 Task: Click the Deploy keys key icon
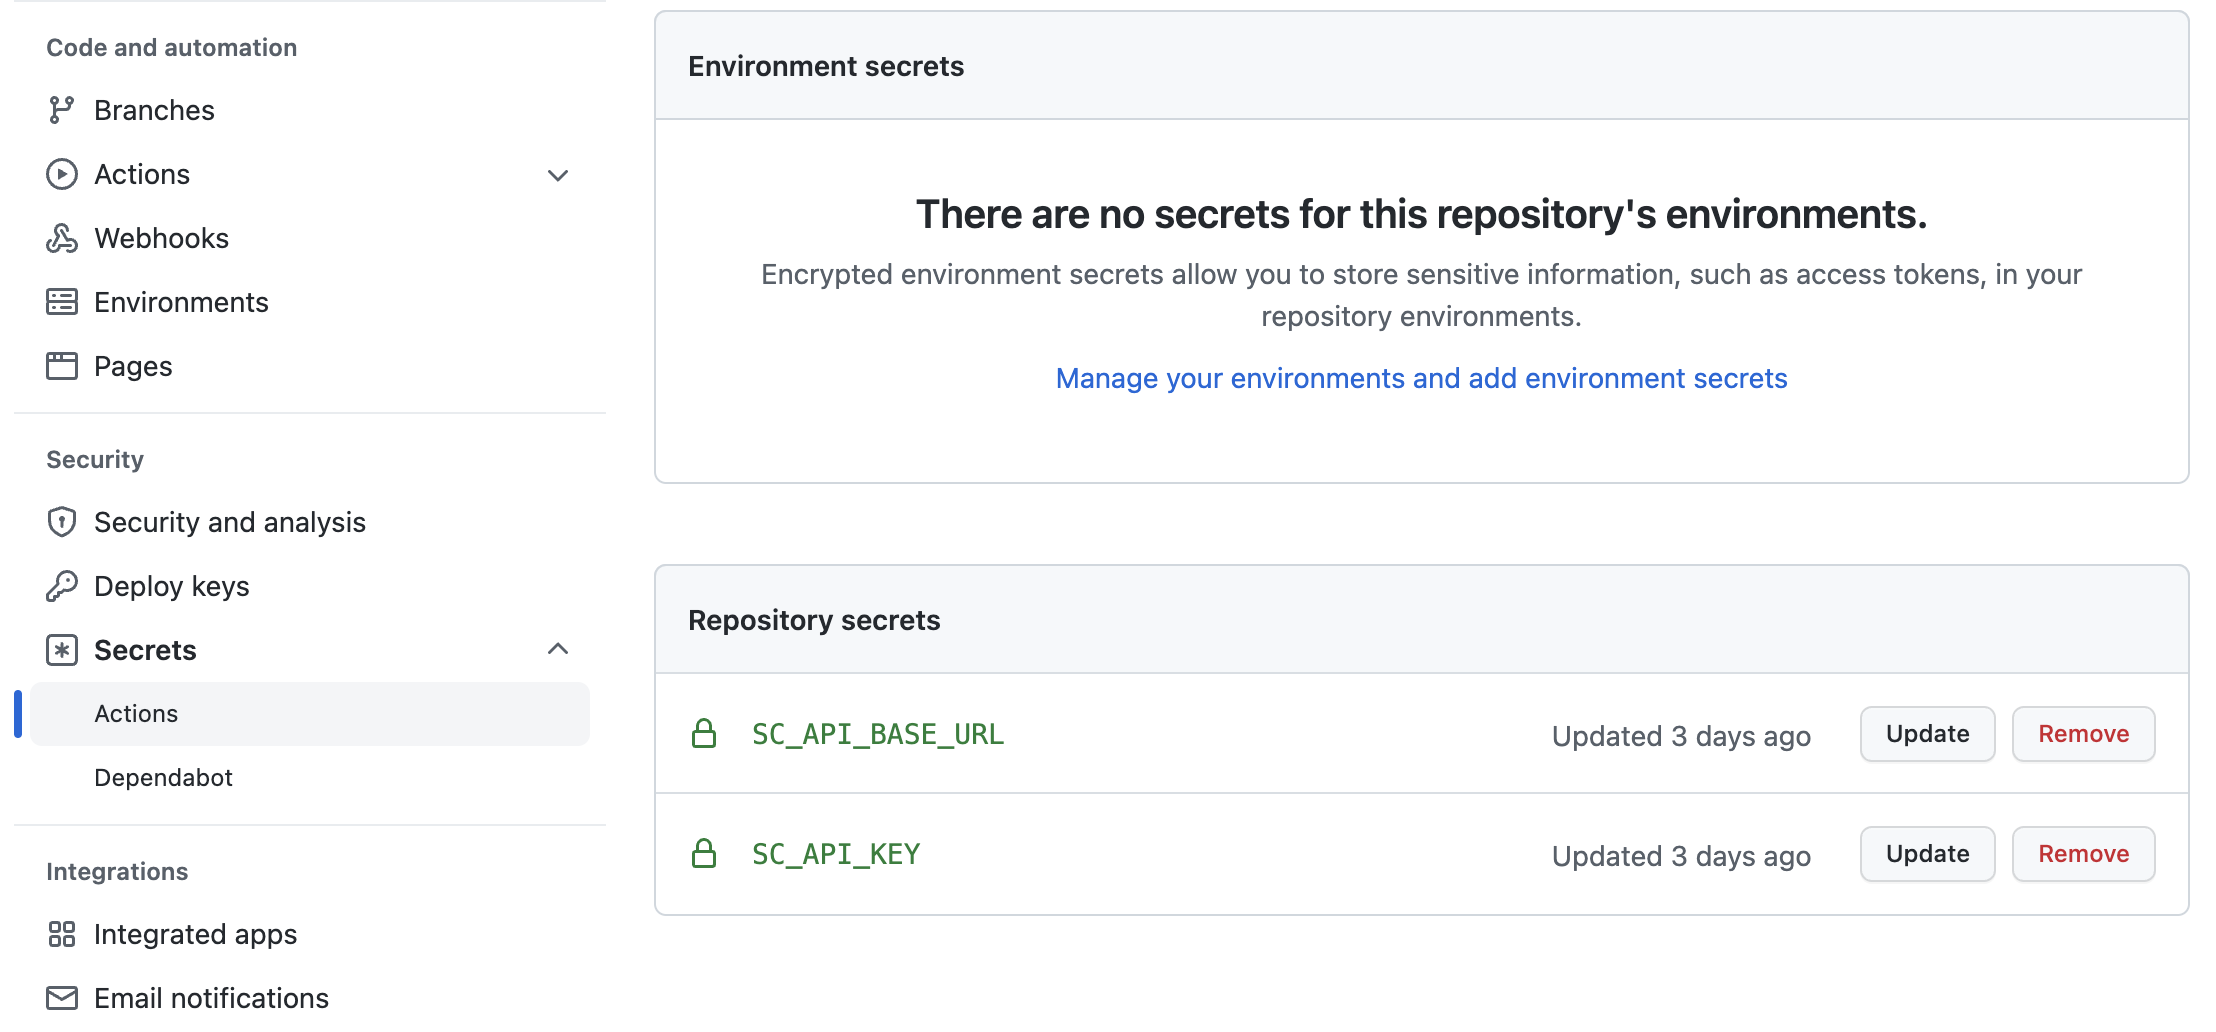(x=61, y=586)
